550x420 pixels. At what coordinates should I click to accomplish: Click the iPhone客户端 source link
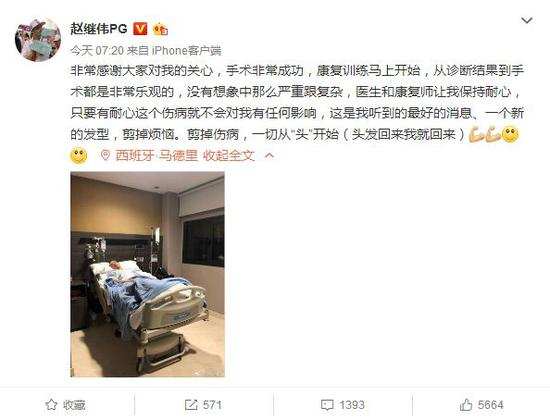(187, 51)
